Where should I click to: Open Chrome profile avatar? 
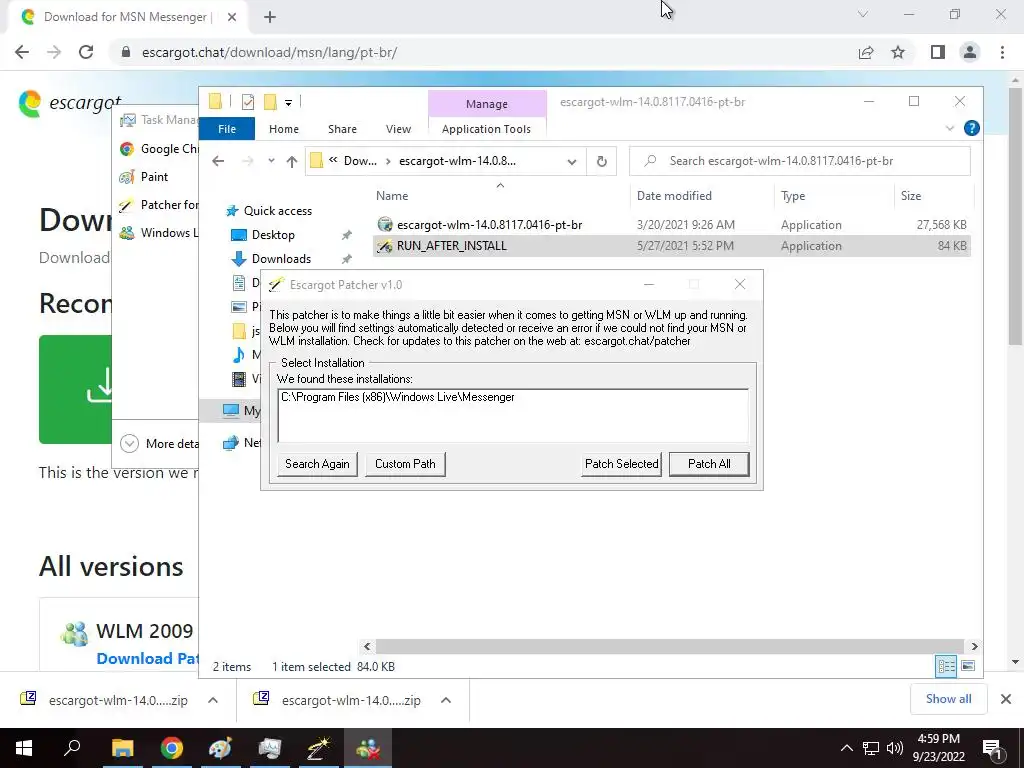coord(970,52)
